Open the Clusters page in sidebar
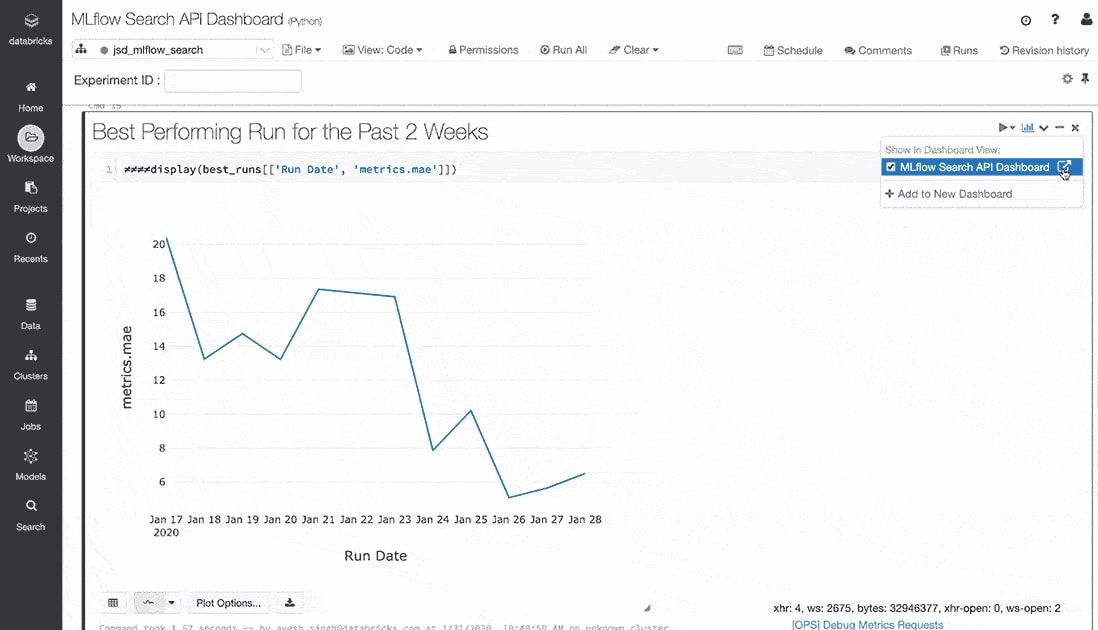The width and height of the screenshot is (1098, 630). pyautogui.click(x=31, y=364)
